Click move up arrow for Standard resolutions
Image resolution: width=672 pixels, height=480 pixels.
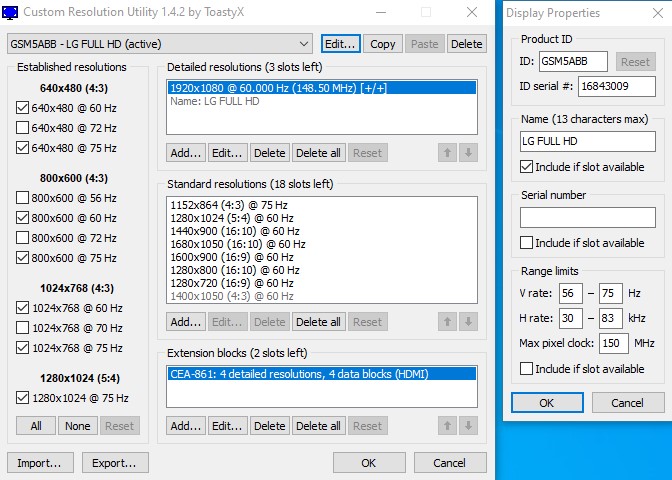[x=448, y=322]
